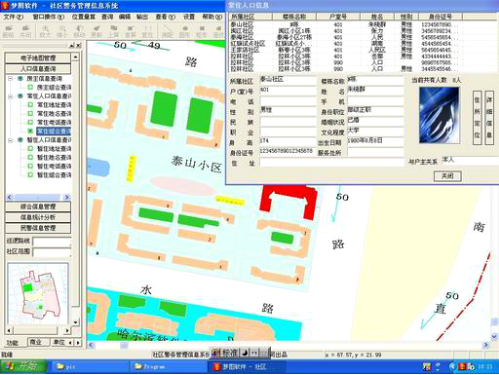Viewport: 499px width, 375px height.
Task: Open the 文件 menu
Action: (13, 17)
